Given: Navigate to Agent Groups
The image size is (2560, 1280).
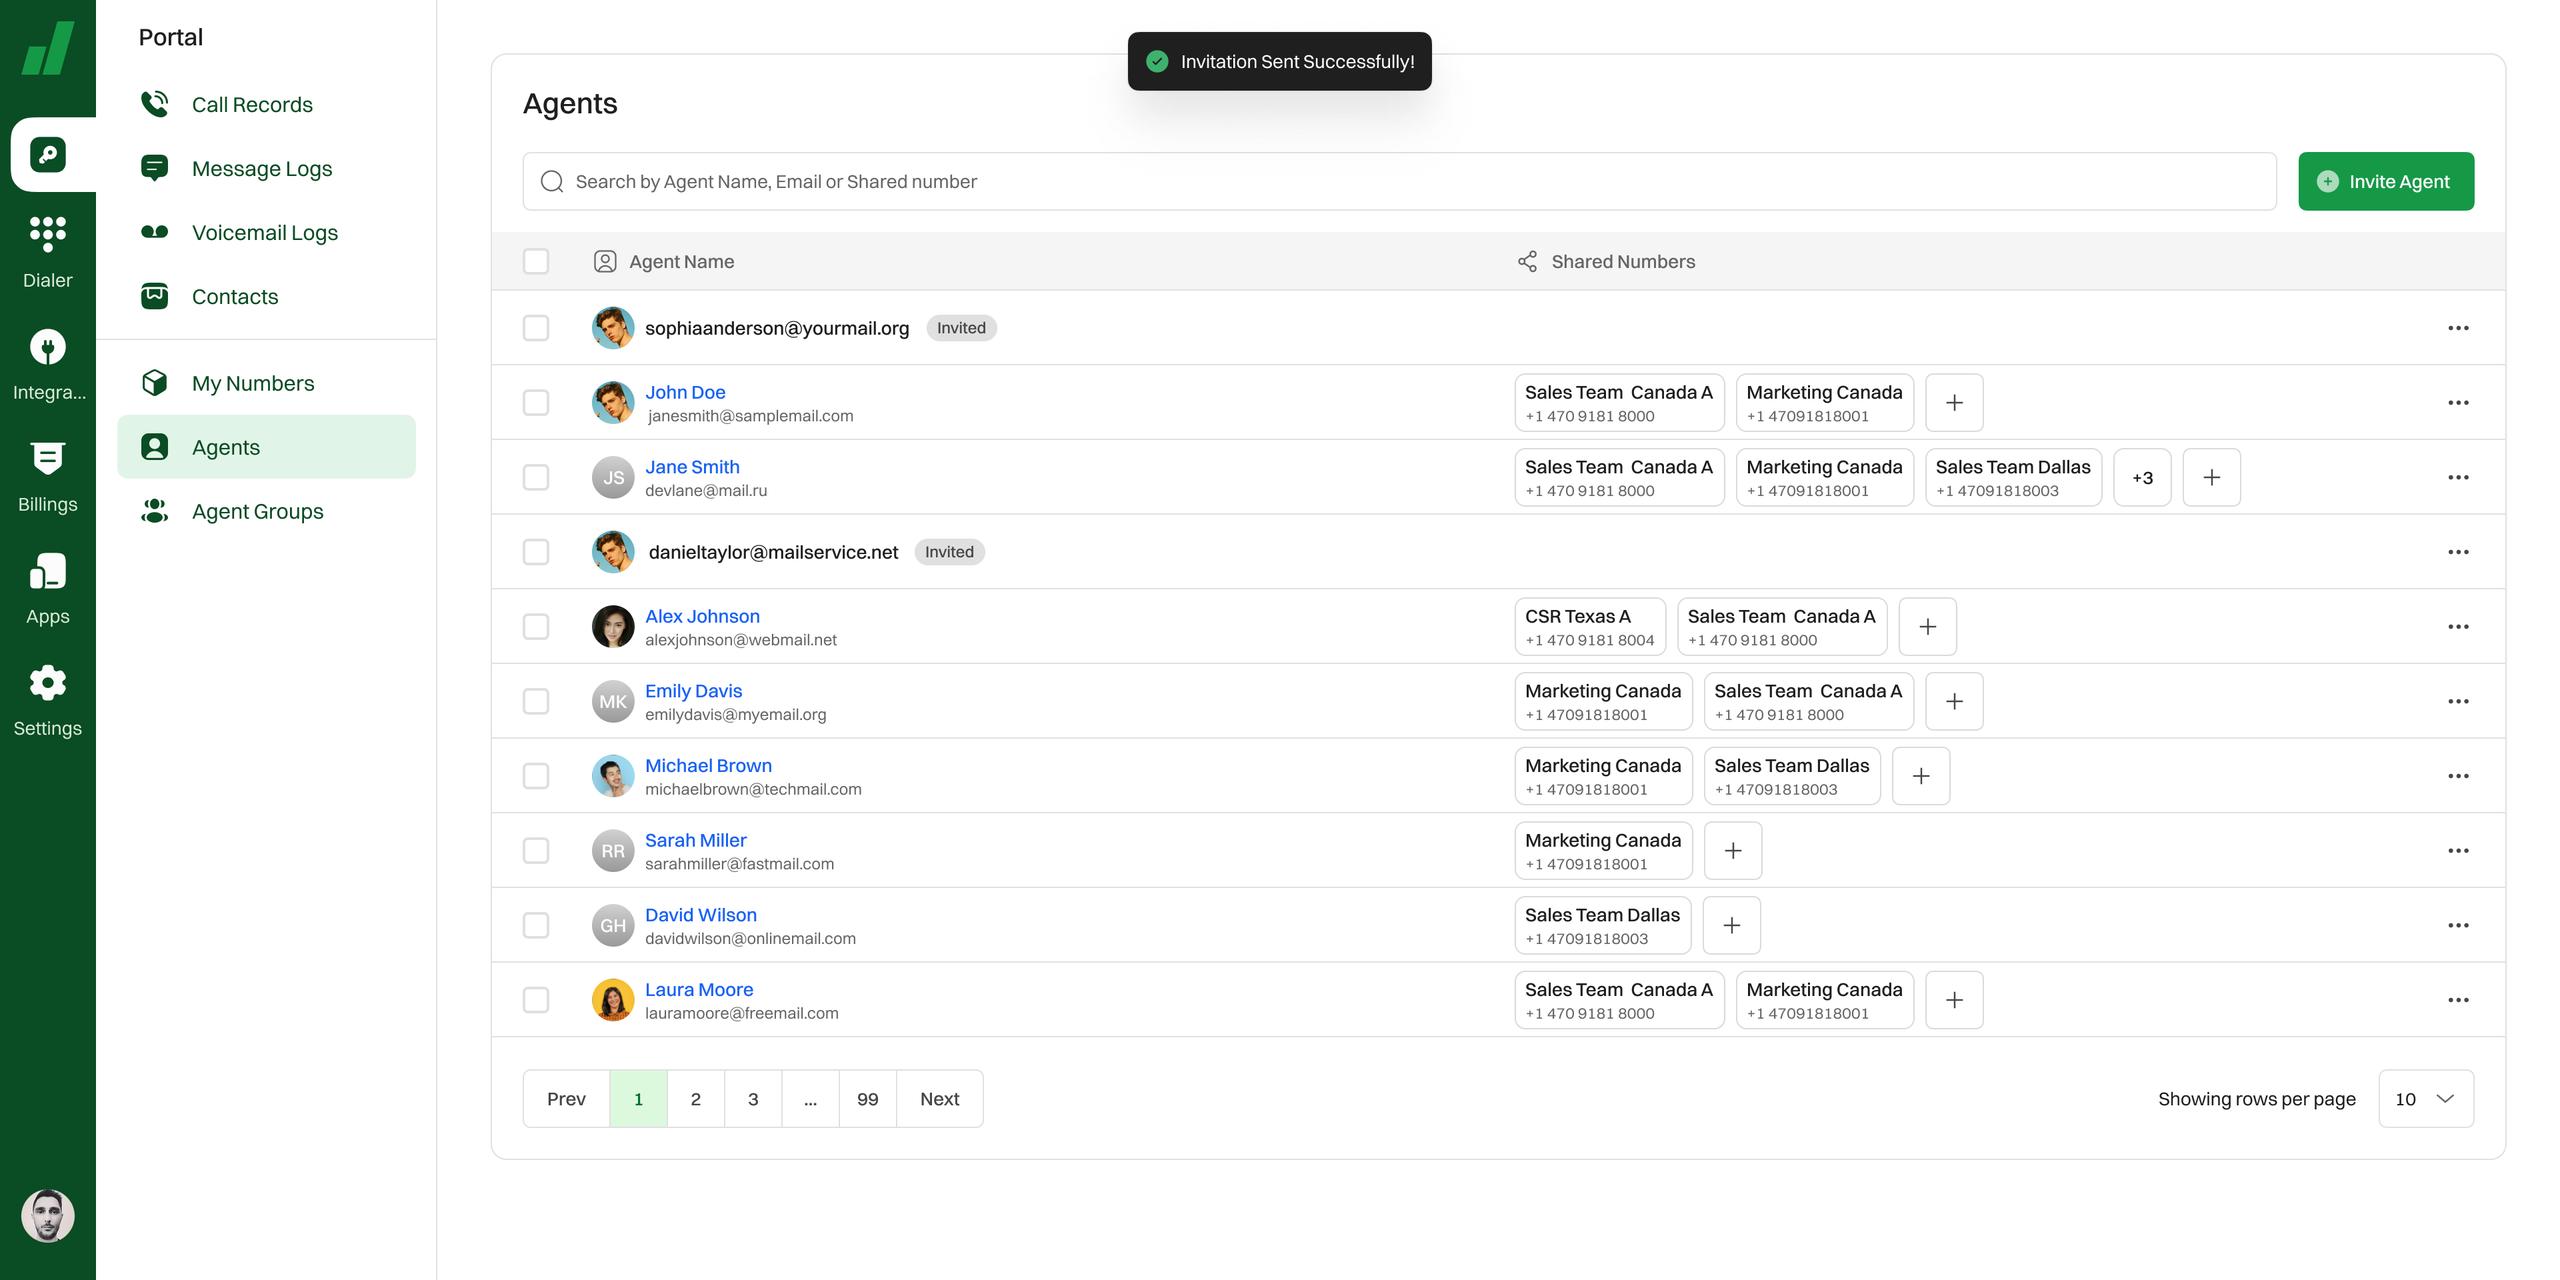Looking at the screenshot, I should coord(257,511).
